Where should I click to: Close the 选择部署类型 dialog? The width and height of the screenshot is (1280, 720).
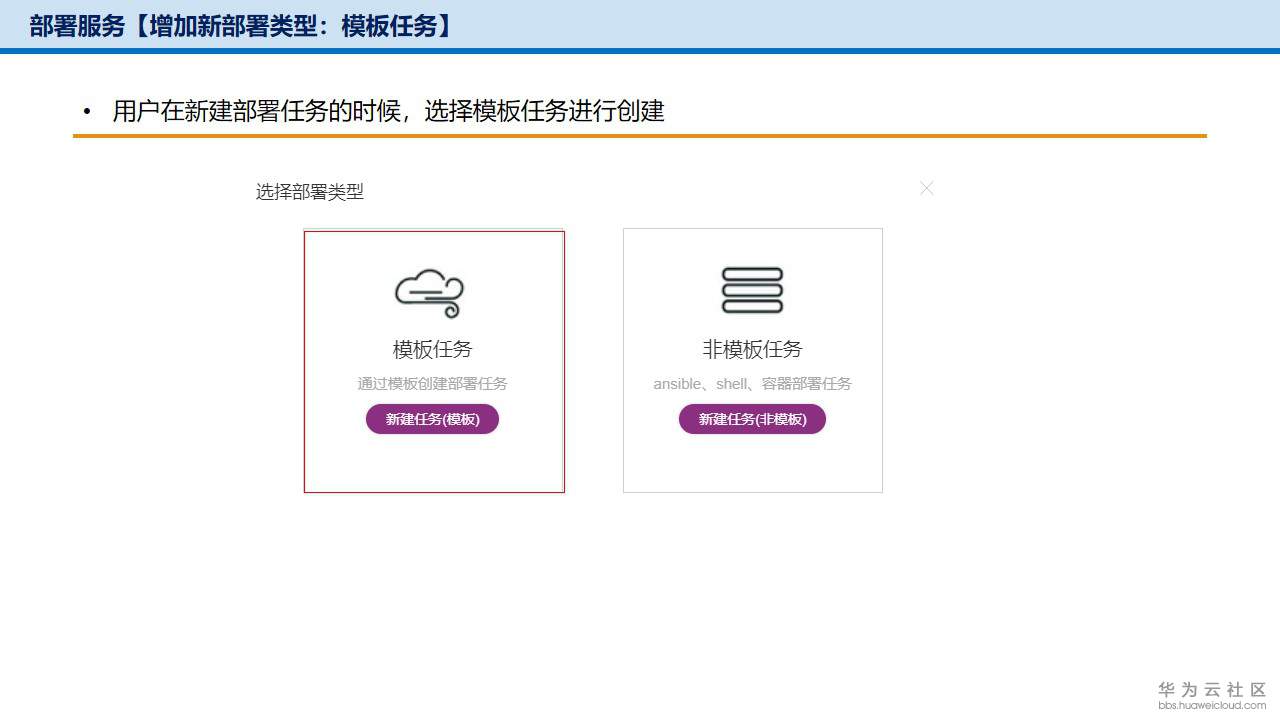pyautogui.click(x=927, y=188)
